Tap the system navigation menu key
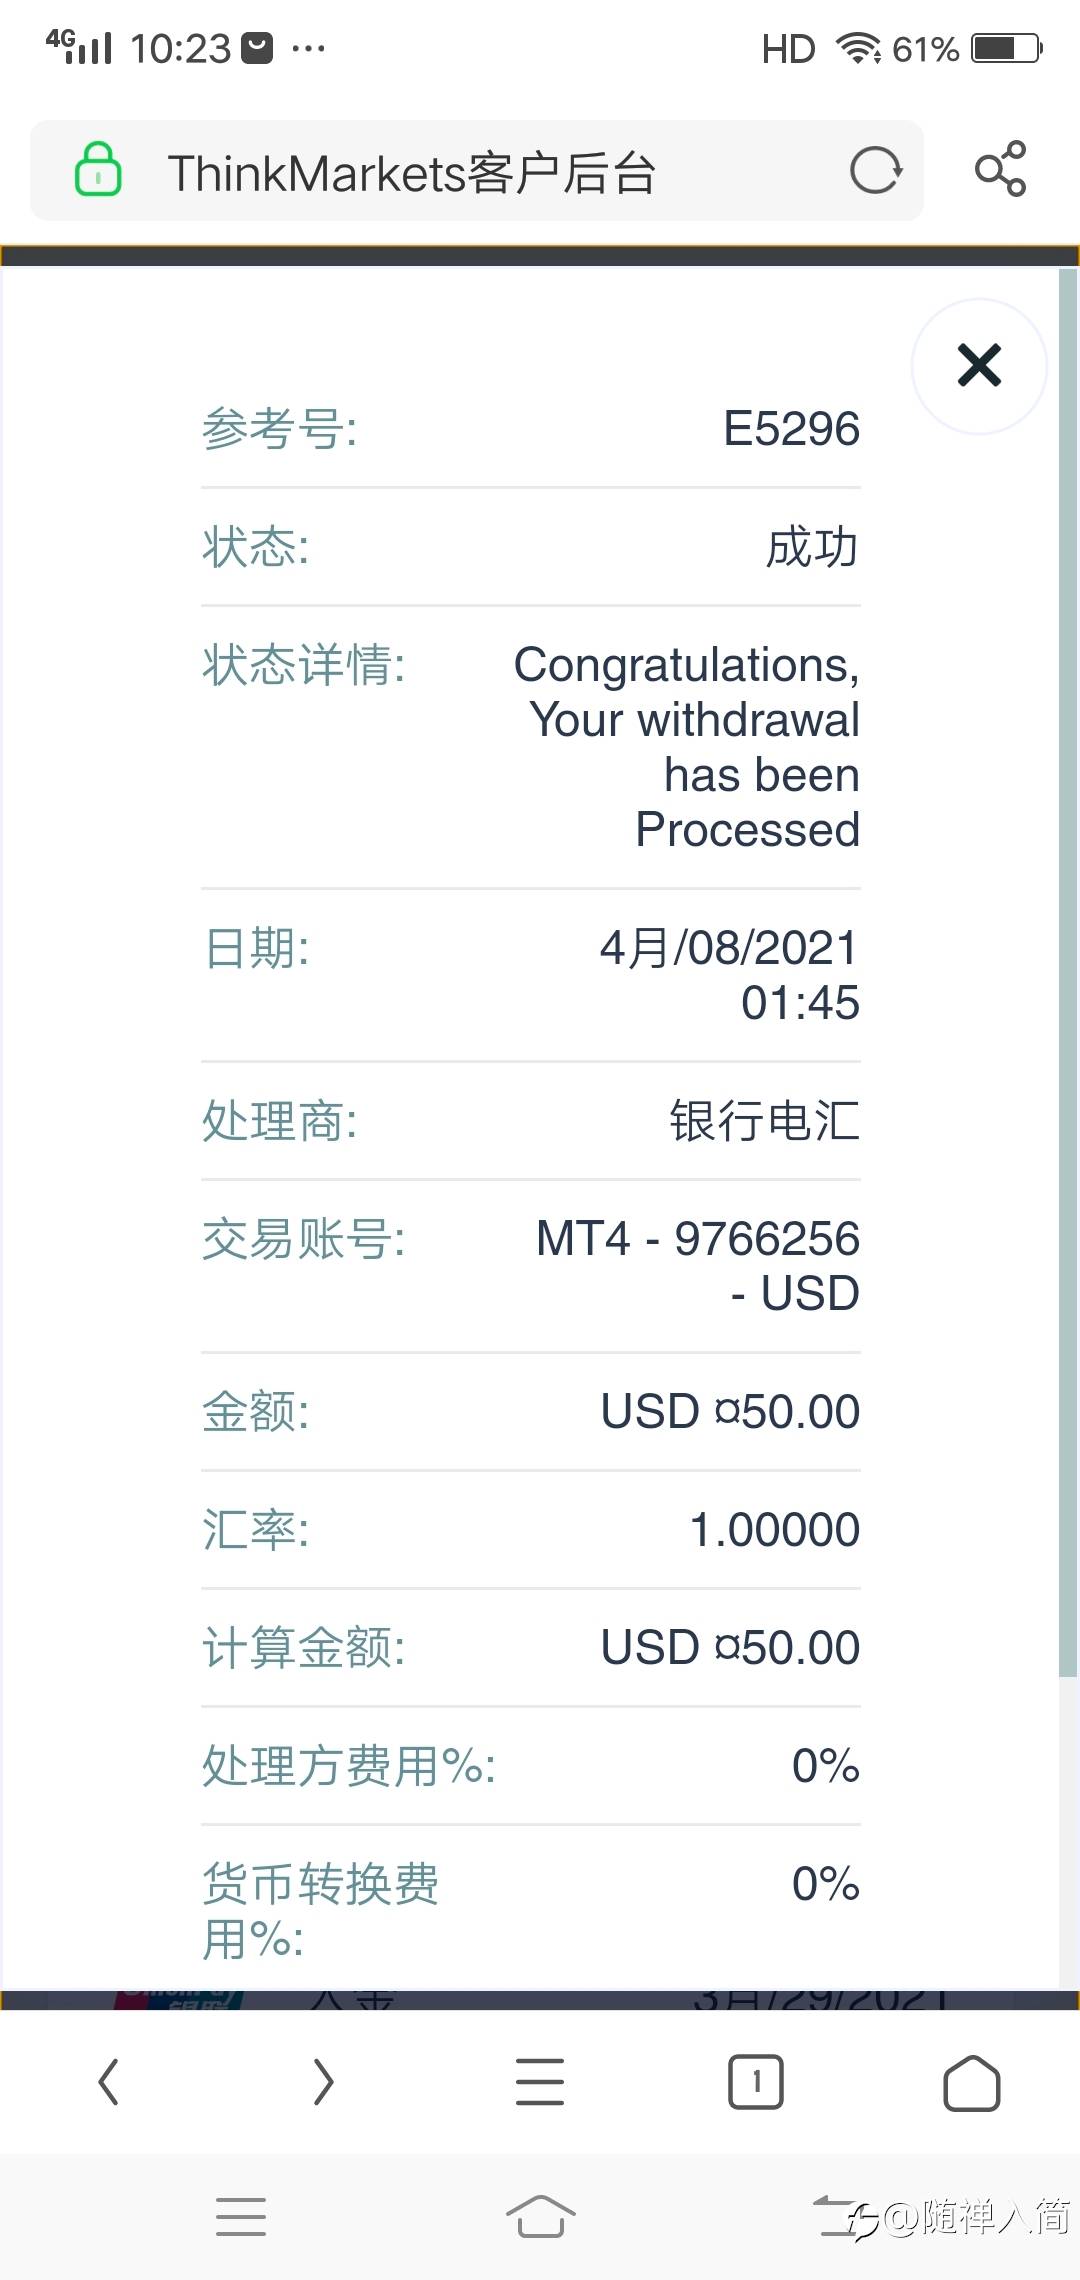 (x=241, y=2217)
